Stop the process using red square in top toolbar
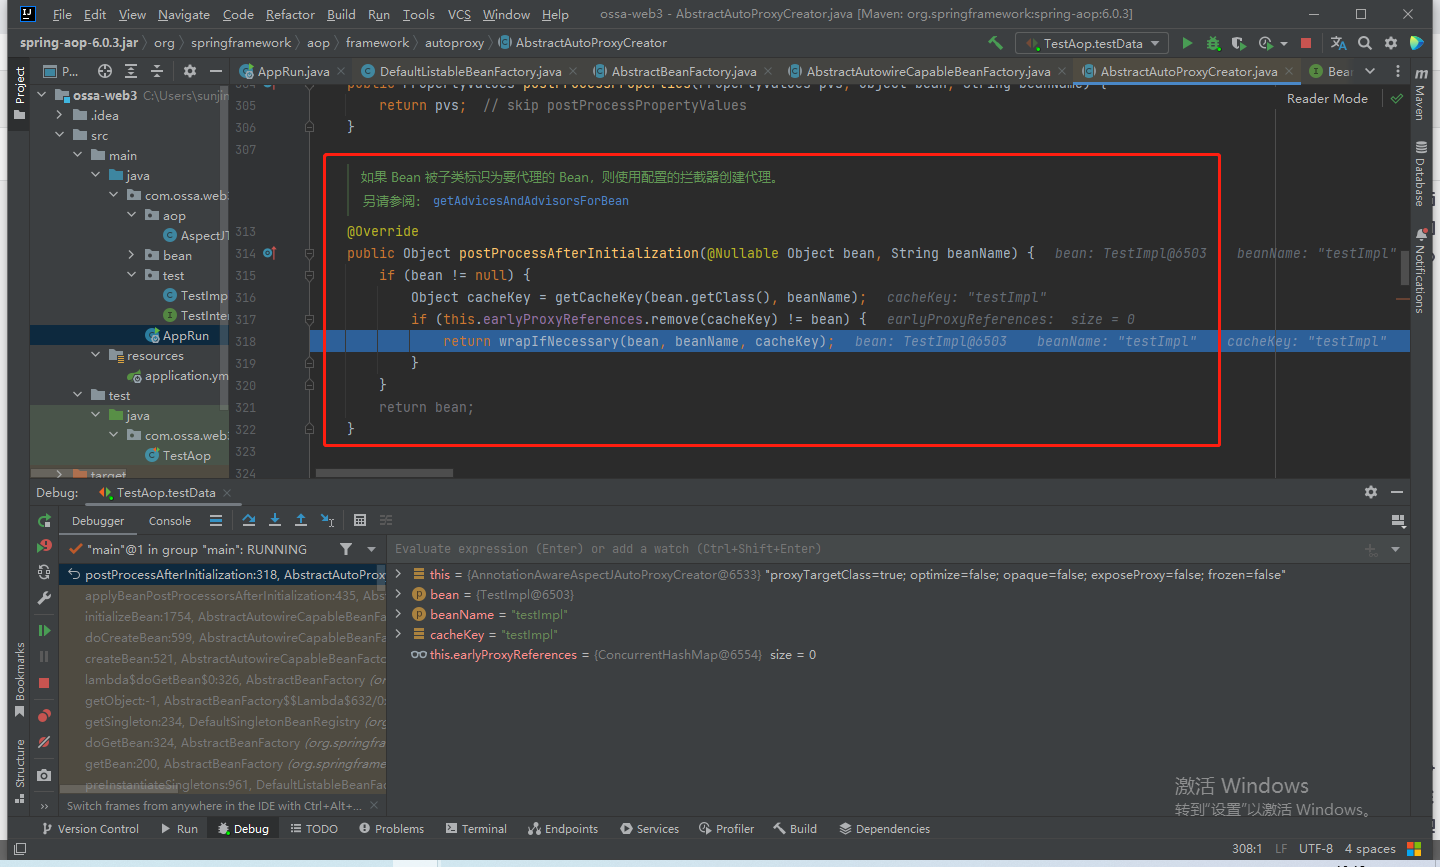This screenshot has width=1440, height=867. [1306, 43]
